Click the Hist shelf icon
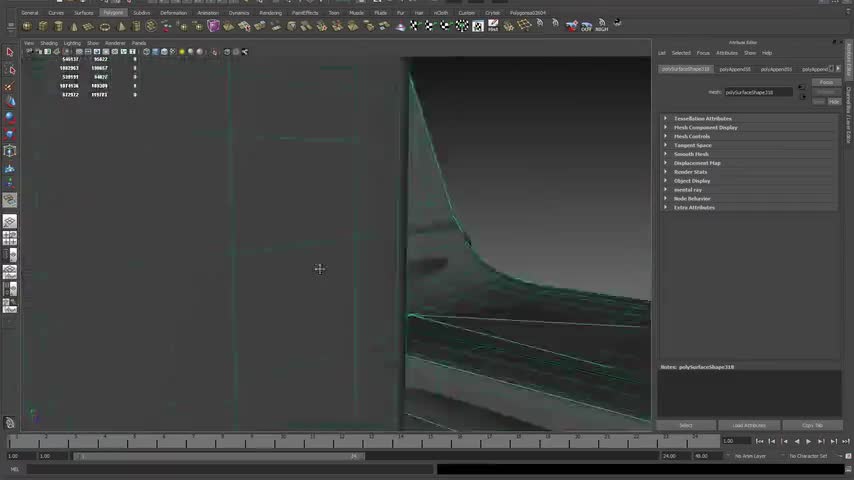Viewport: 854px width, 480px height. tap(493, 25)
